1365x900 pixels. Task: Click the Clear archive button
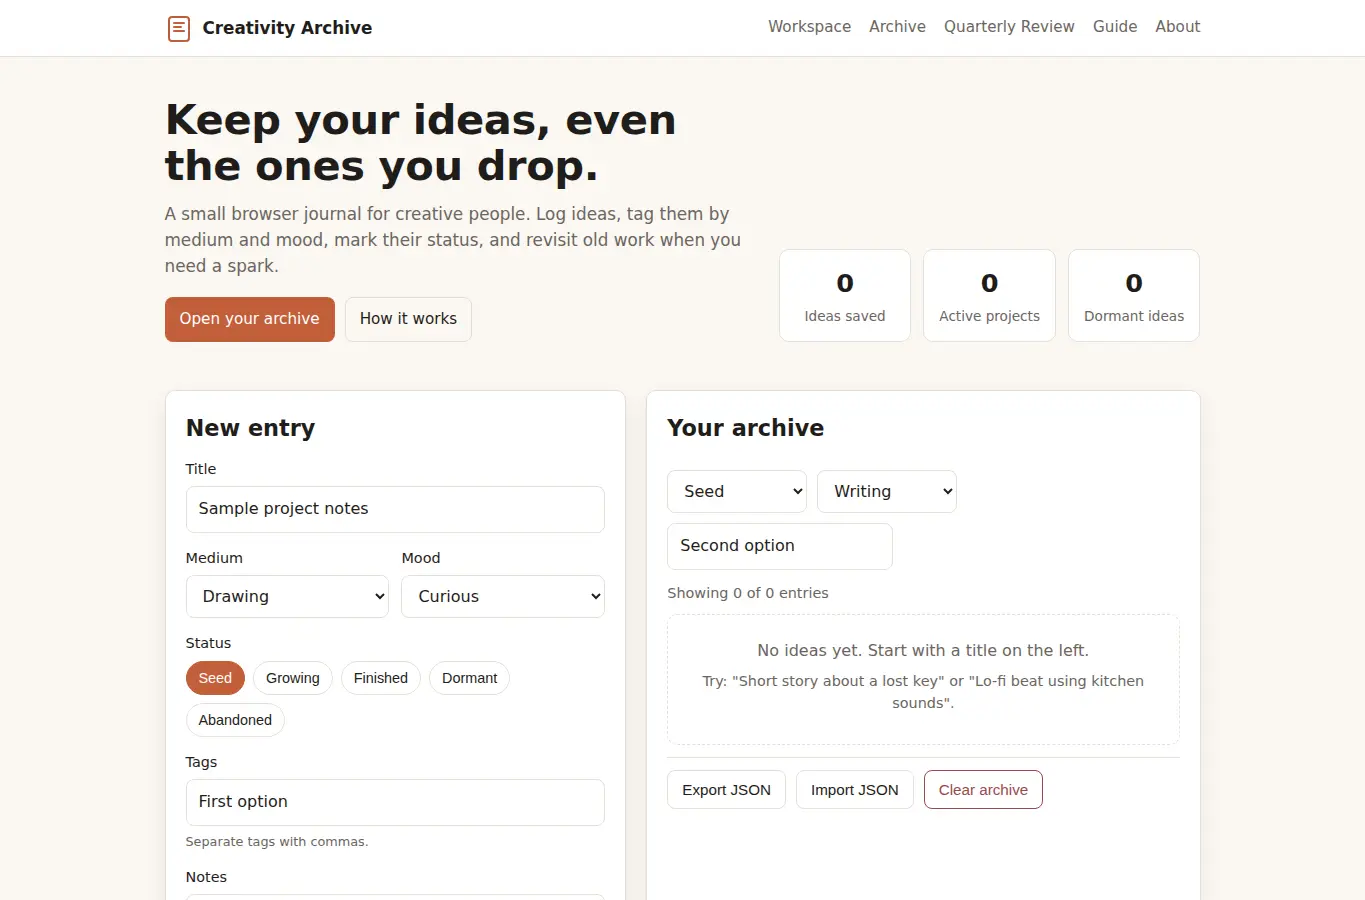coord(983,790)
